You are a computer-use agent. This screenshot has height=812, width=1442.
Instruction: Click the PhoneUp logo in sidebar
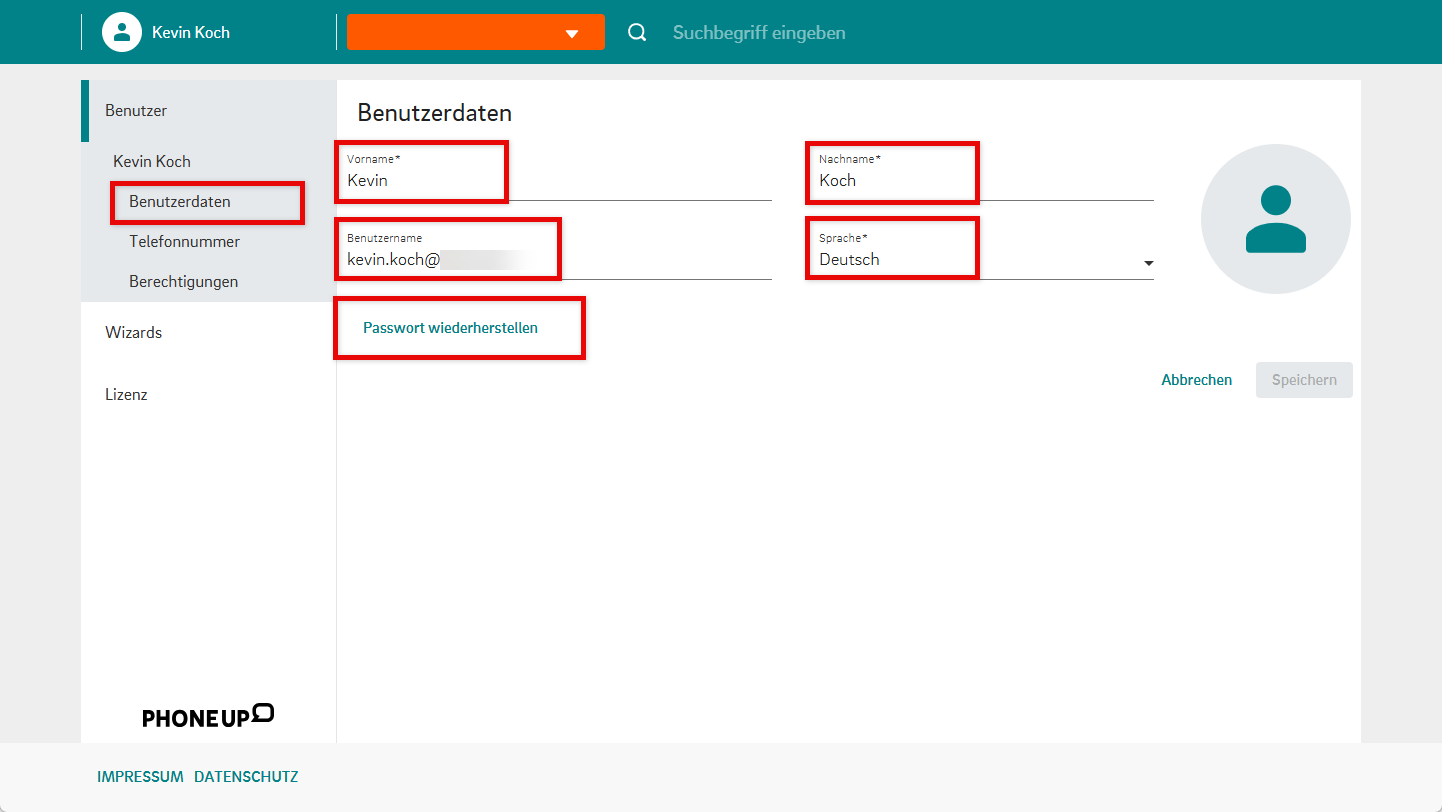208,716
